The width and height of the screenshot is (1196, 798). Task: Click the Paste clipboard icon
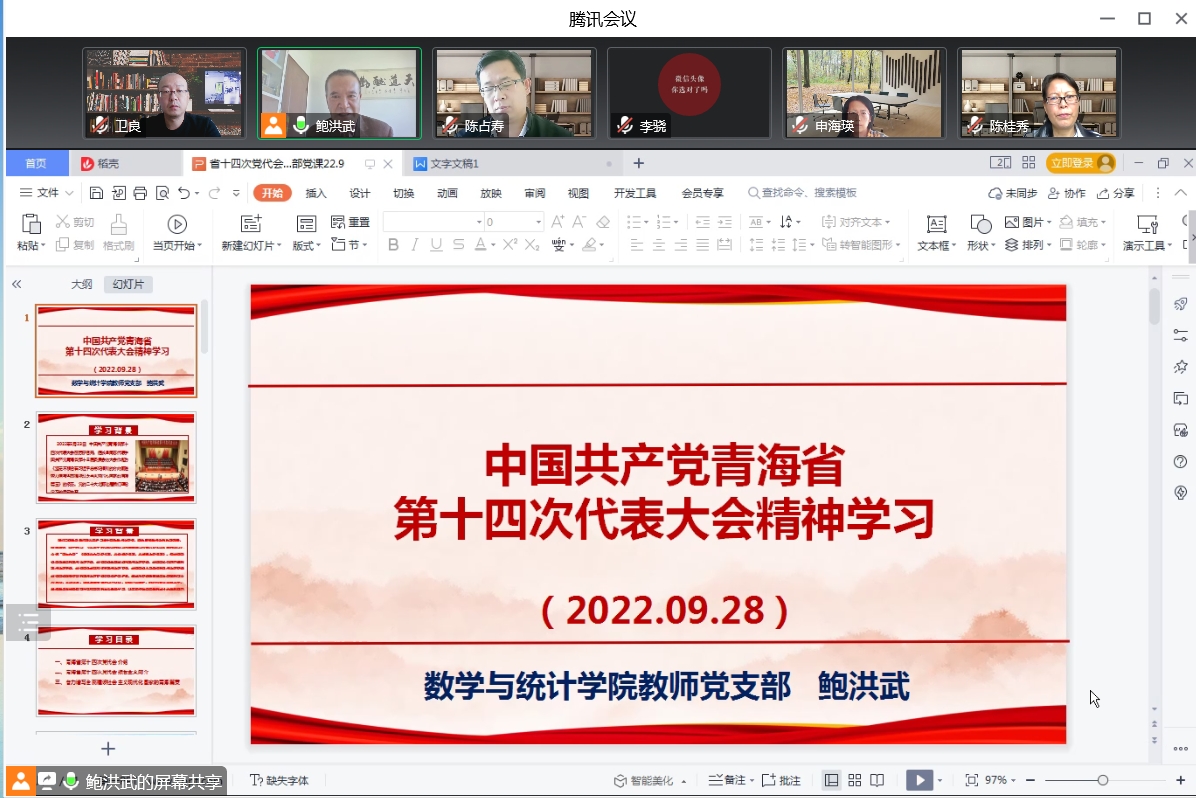[31, 224]
